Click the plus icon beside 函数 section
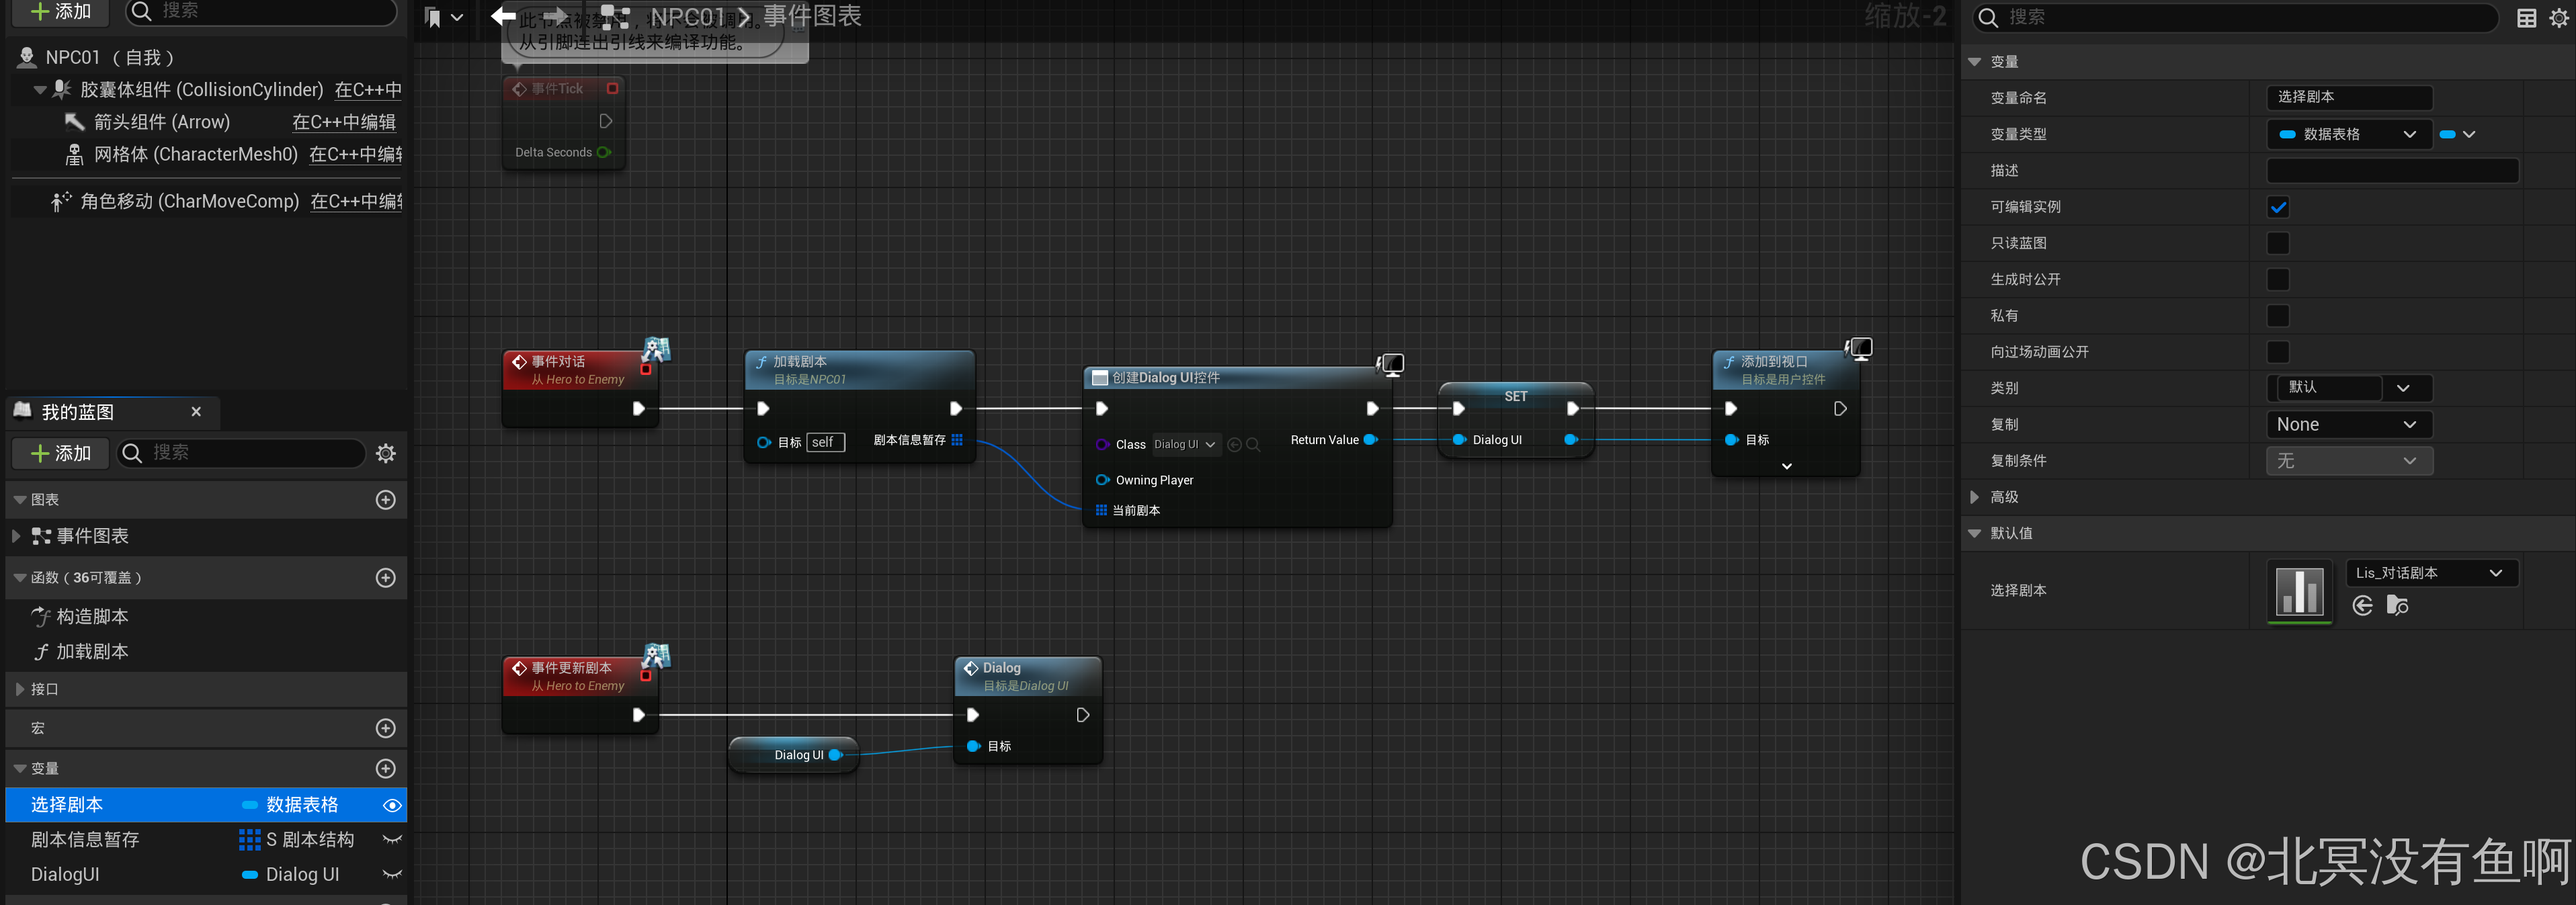The height and width of the screenshot is (905, 2576). point(386,578)
